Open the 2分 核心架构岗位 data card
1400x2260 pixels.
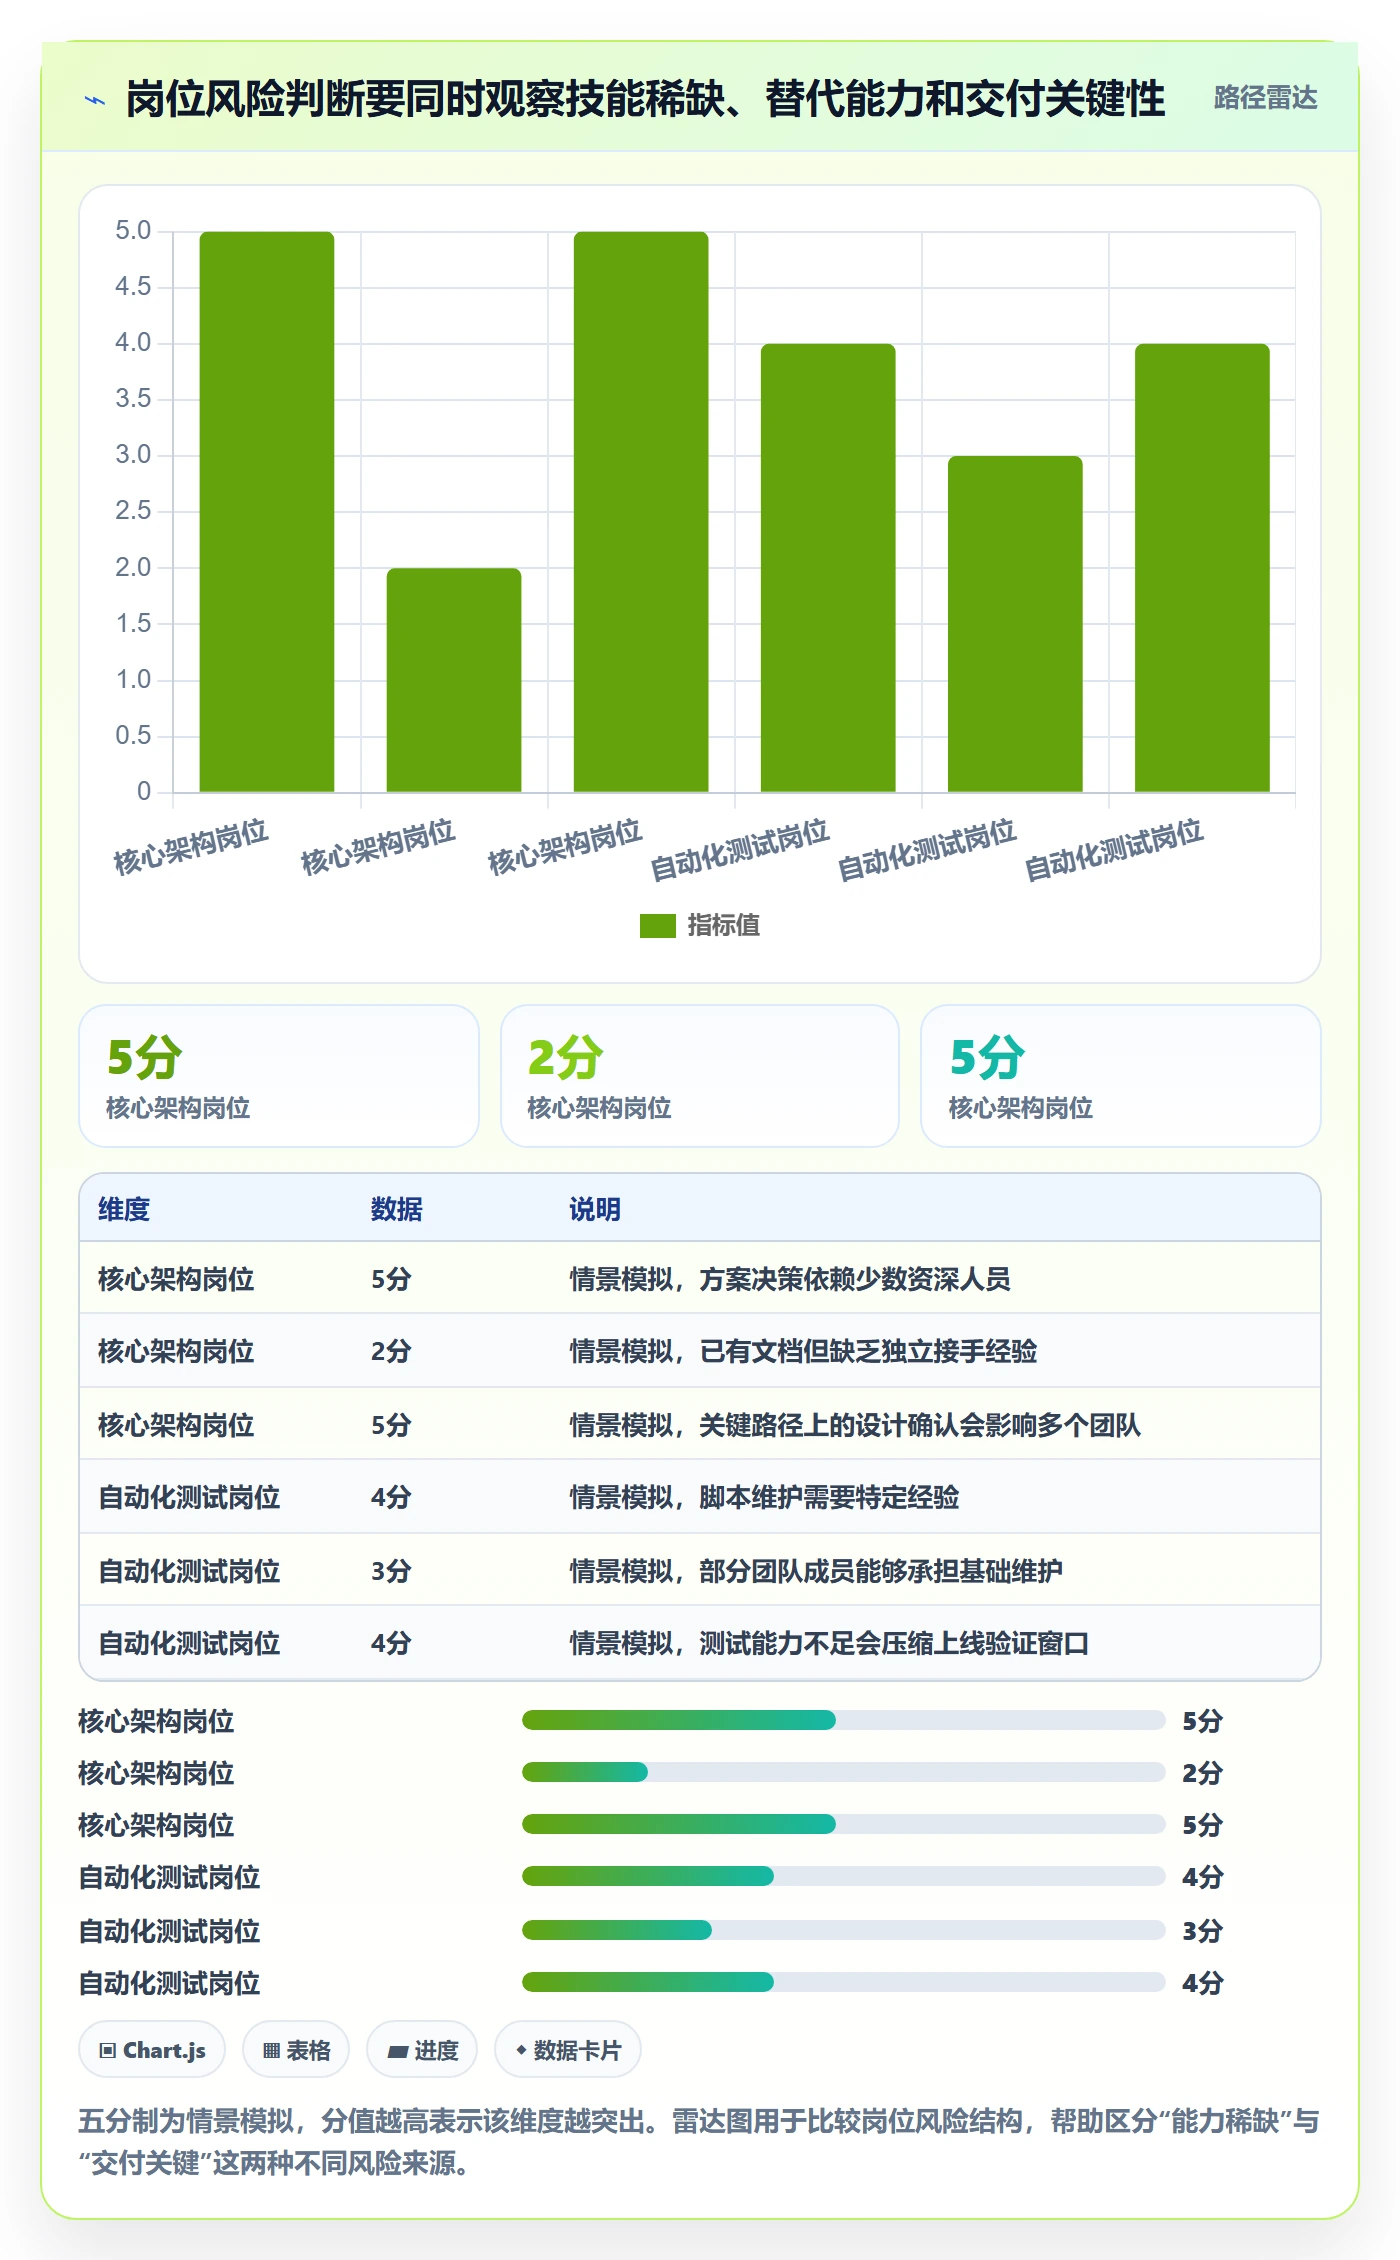click(x=700, y=1075)
